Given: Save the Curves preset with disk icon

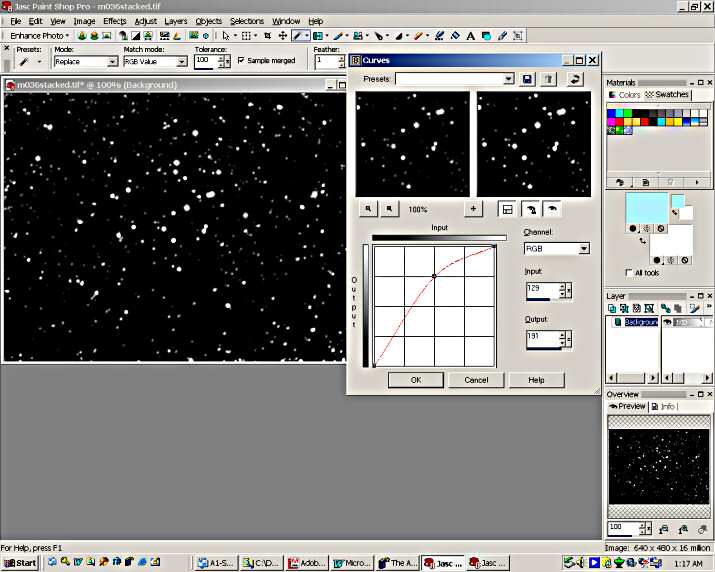Looking at the screenshot, I should coord(527,79).
